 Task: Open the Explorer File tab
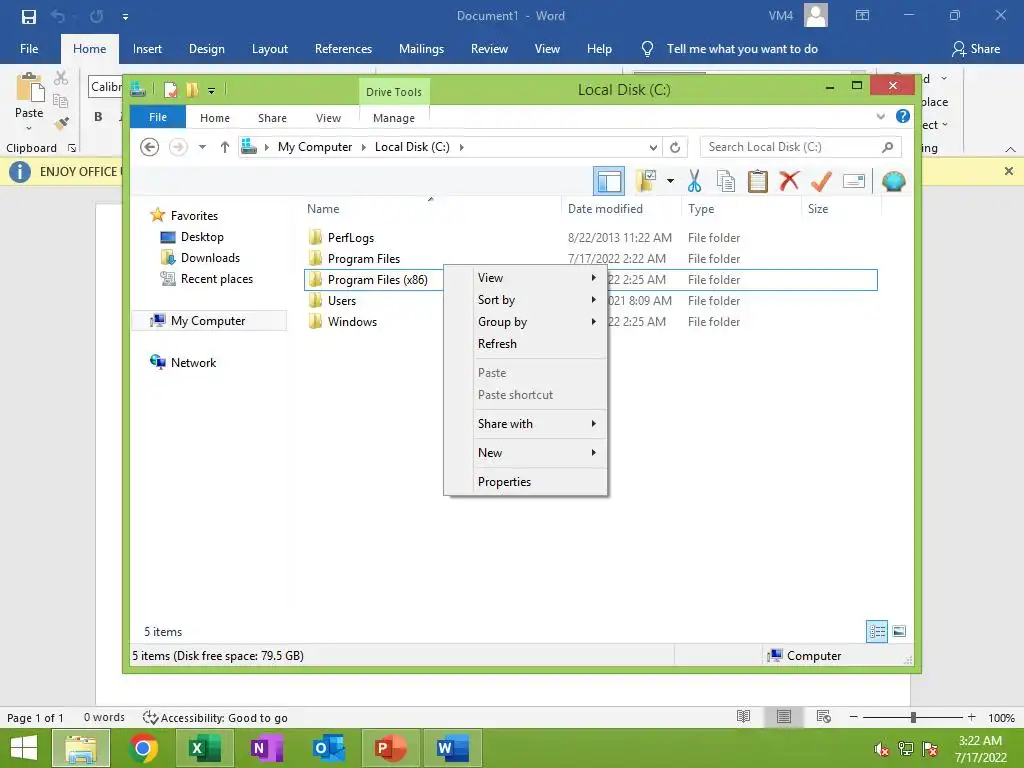[158, 117]
